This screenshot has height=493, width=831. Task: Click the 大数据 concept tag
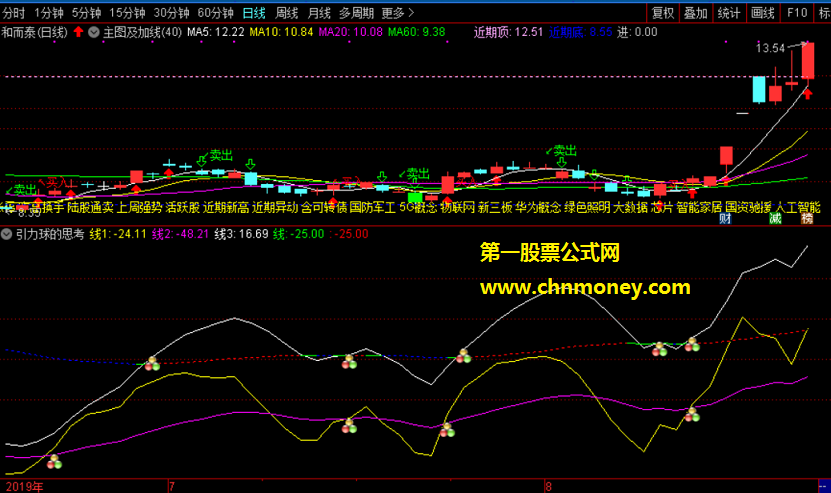[630, 207]
